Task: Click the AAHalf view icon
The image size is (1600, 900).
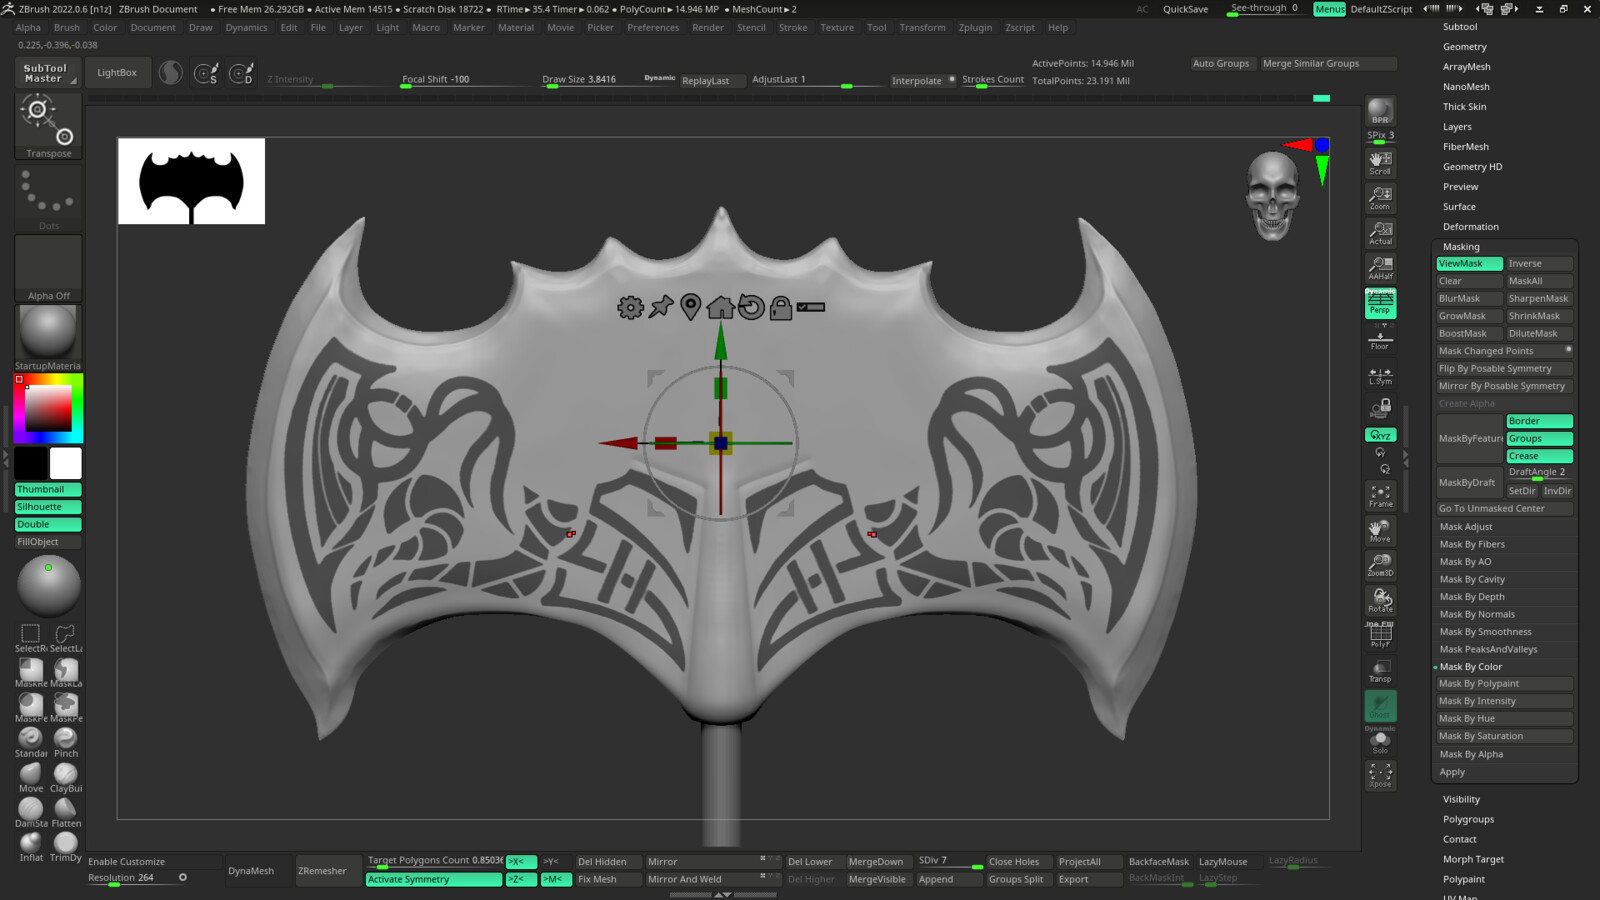Action: tap(1380, 268)
